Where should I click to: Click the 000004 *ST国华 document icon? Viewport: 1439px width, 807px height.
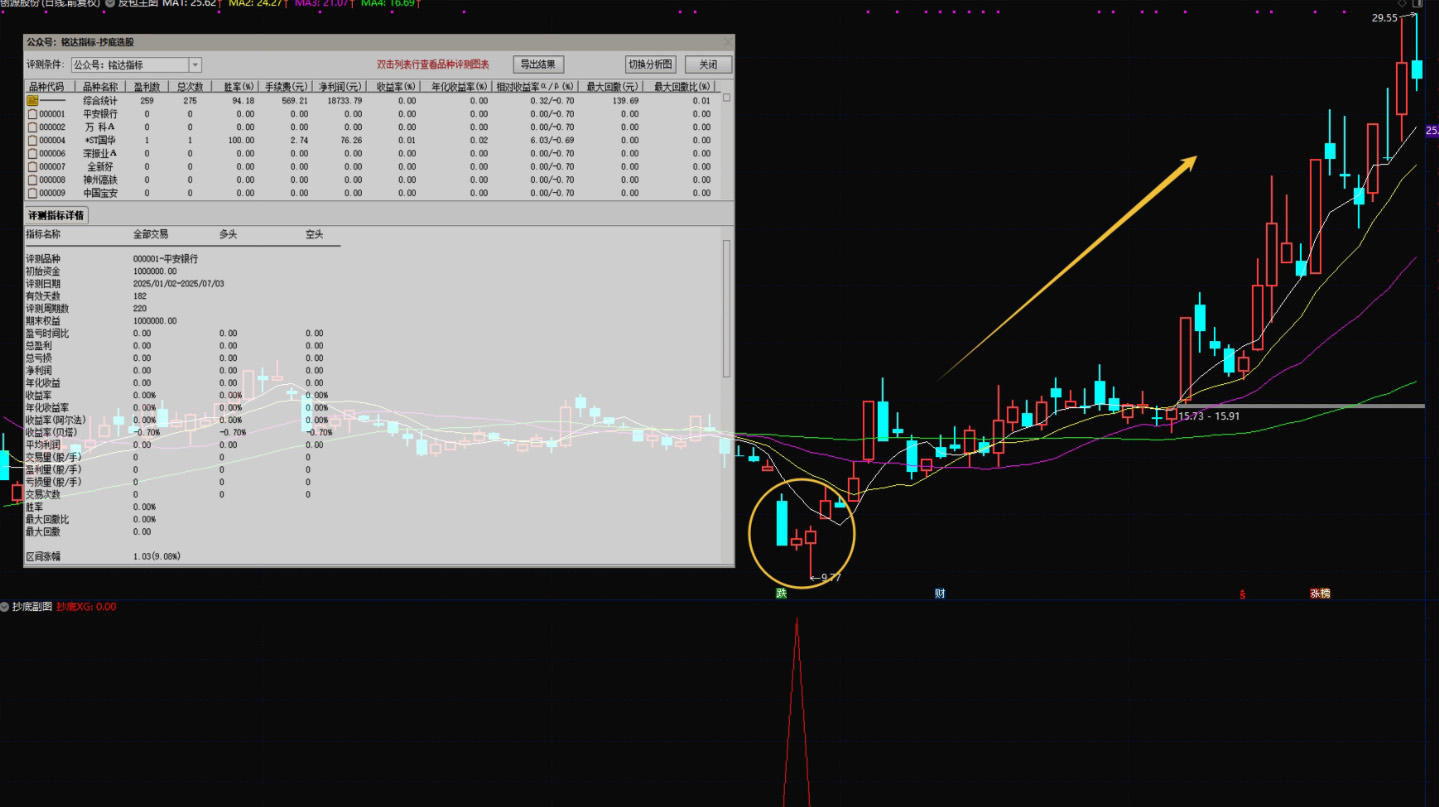(32, 140)
